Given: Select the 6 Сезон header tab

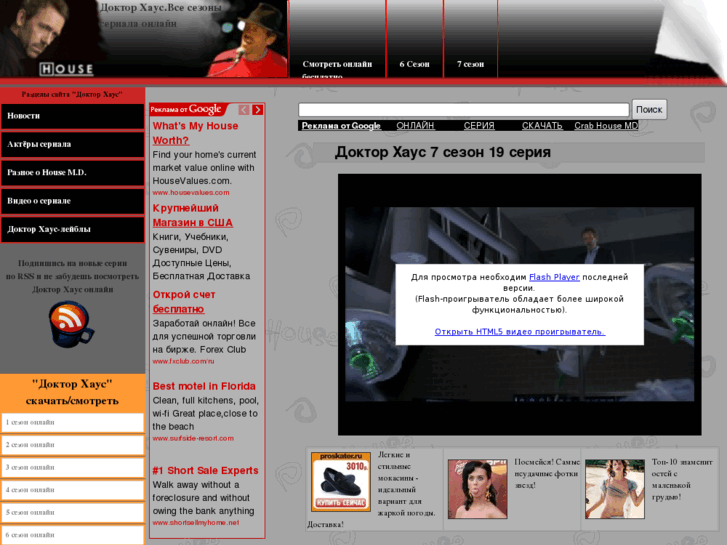Looking at the screenshot, I should click(x=415, y=64).
